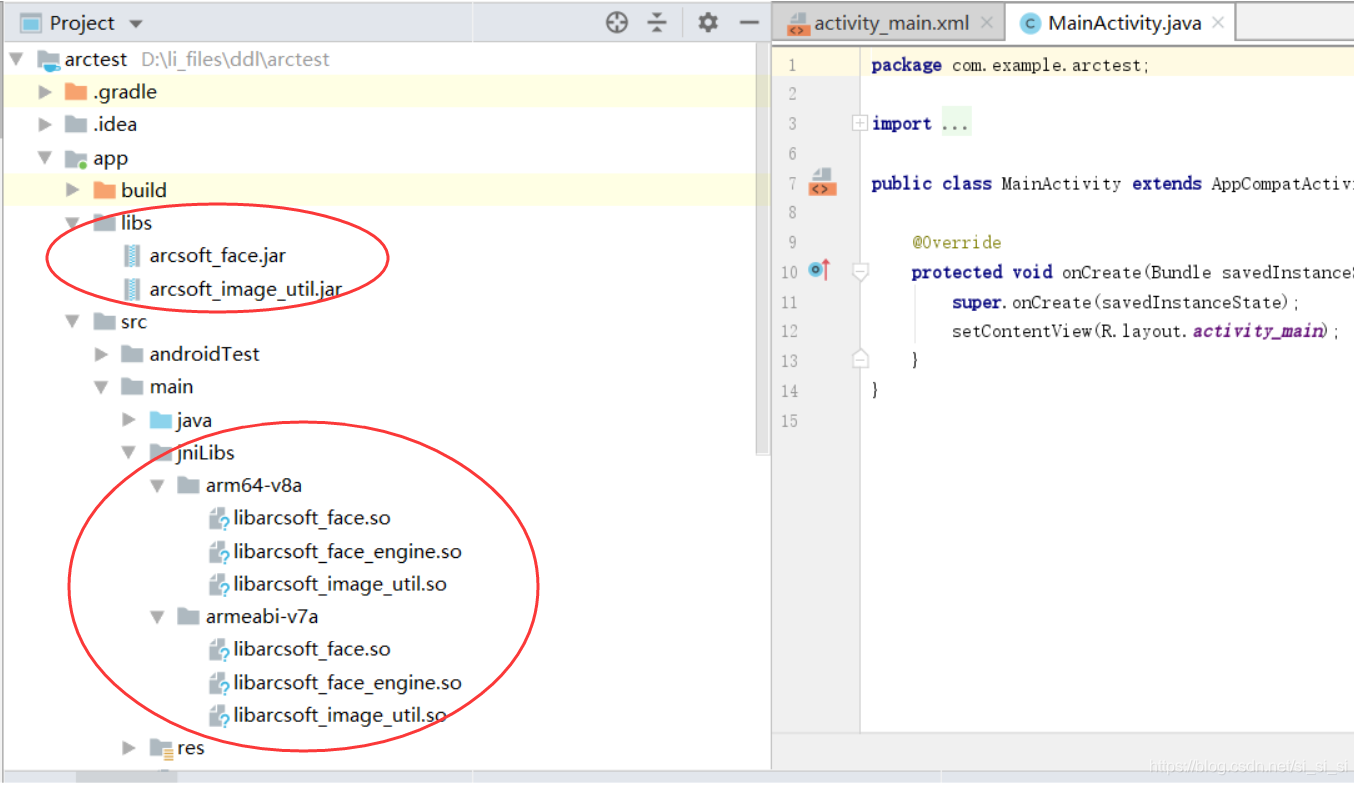Switch to the activity_main.xml tab
The image size is (1357, 785).
click(x=889, y=20)
